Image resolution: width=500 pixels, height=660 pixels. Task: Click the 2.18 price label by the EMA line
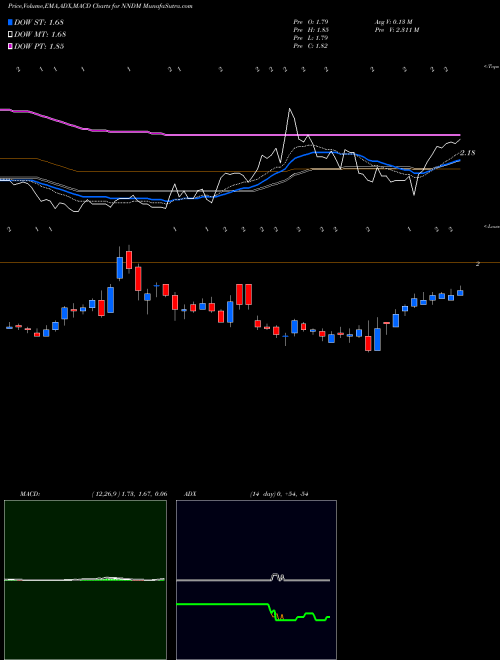pyautogui.click(x=468, y=153)
